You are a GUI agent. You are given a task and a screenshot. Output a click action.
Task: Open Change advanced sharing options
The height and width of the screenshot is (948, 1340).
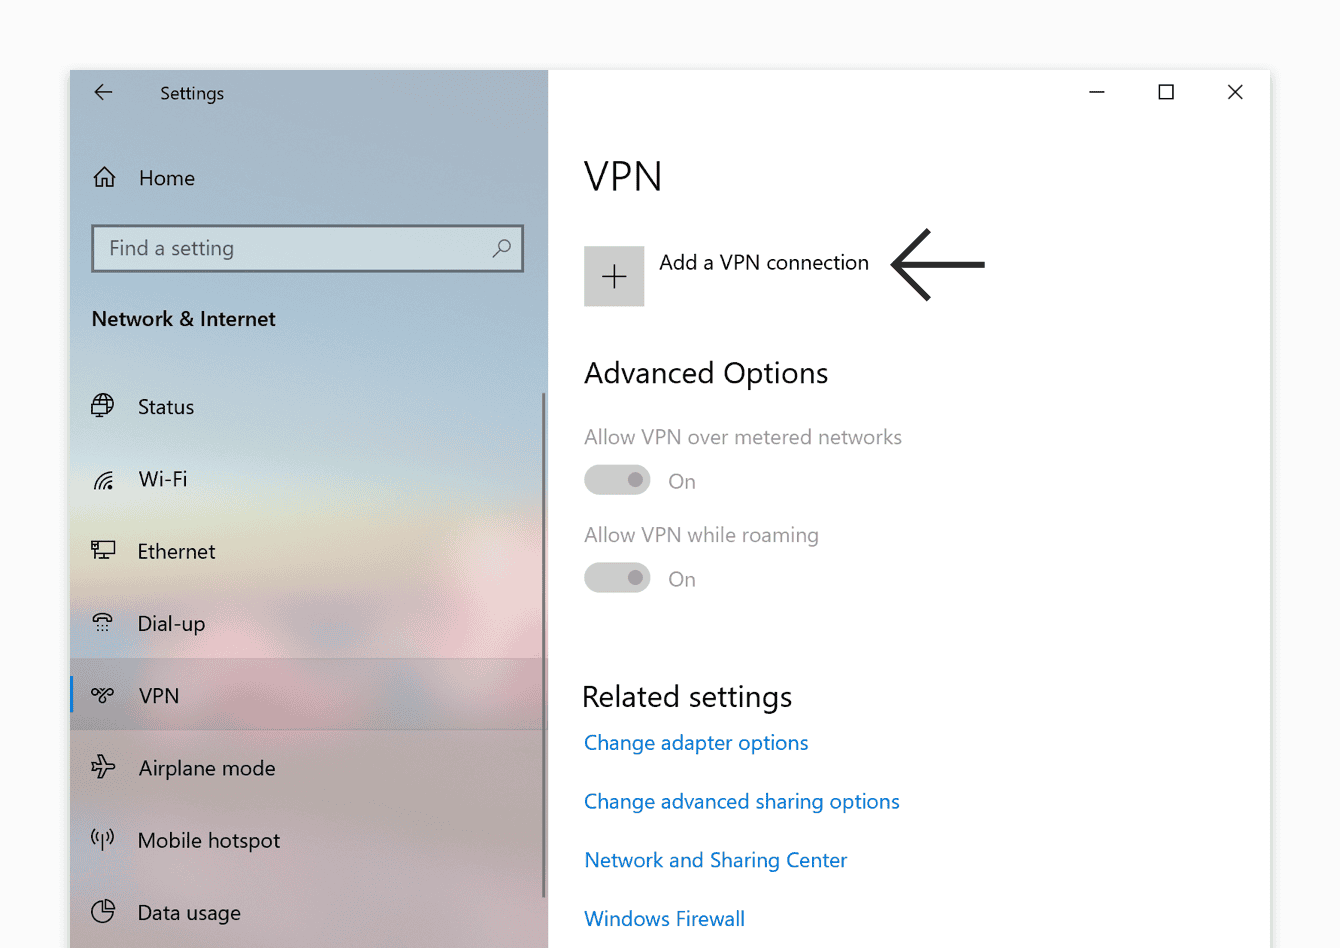coord(742,801)
